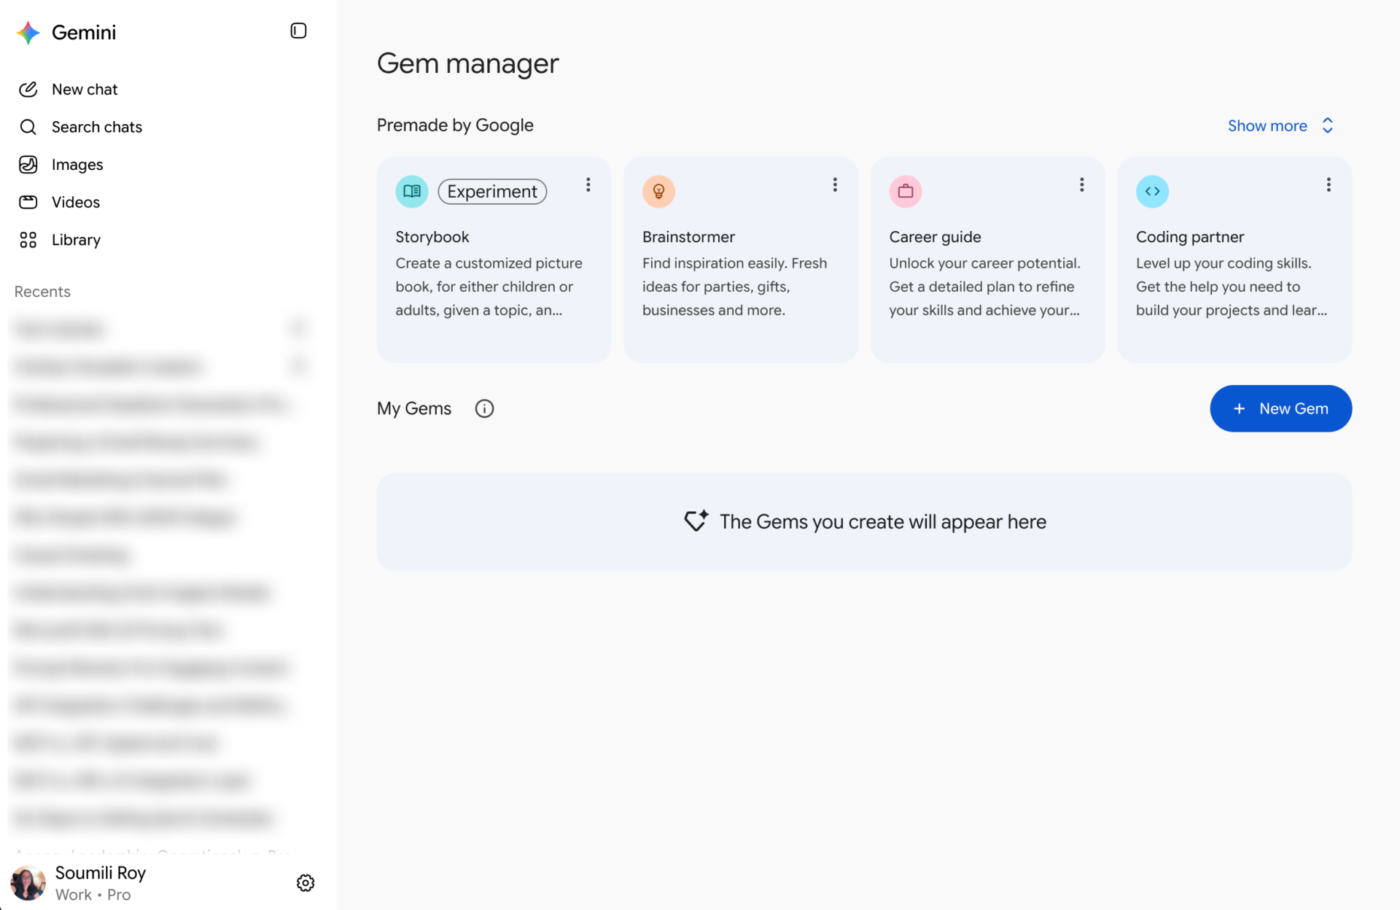Viewport: 1400px width, 910px height.
Task: Click the My Gems heading
Action: coord(414,408)
